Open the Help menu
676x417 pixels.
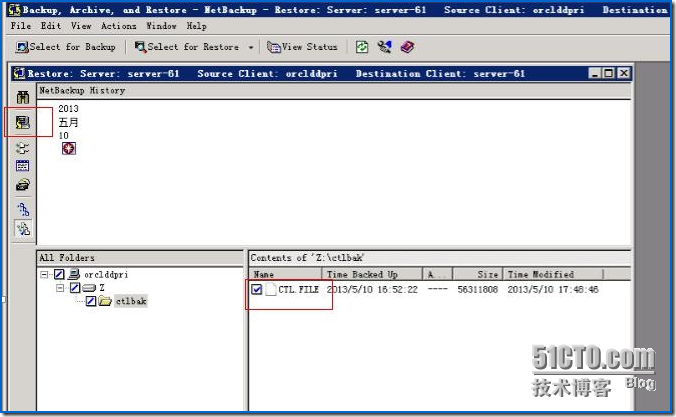tap(197, 26)
